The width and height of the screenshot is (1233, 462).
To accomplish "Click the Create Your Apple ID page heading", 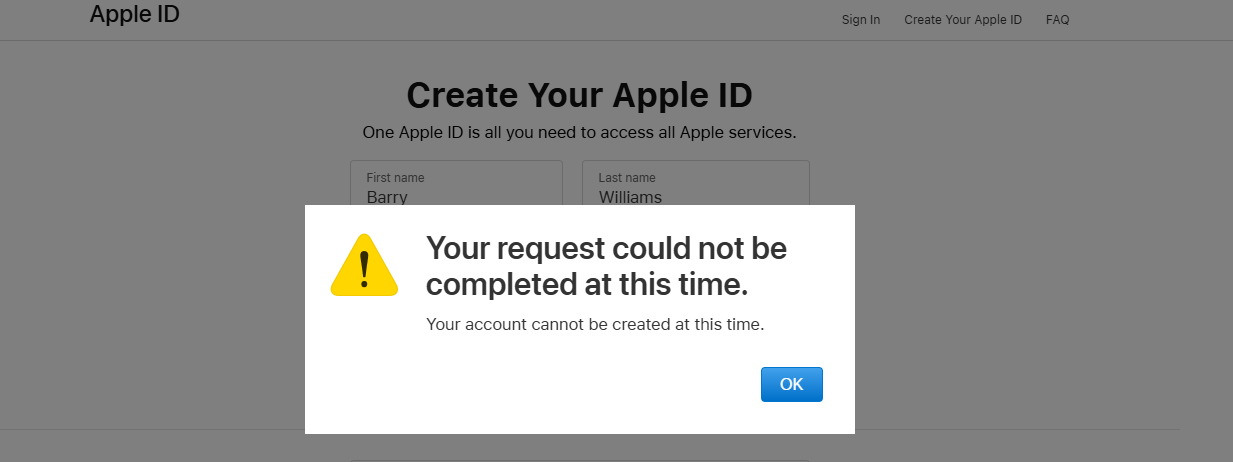I will coord(580,95).
